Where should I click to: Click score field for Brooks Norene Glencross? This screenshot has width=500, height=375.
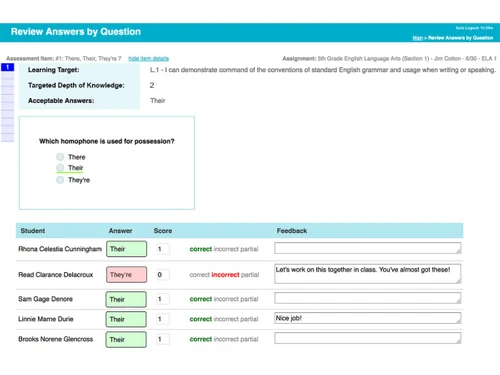tap(163, 339)
